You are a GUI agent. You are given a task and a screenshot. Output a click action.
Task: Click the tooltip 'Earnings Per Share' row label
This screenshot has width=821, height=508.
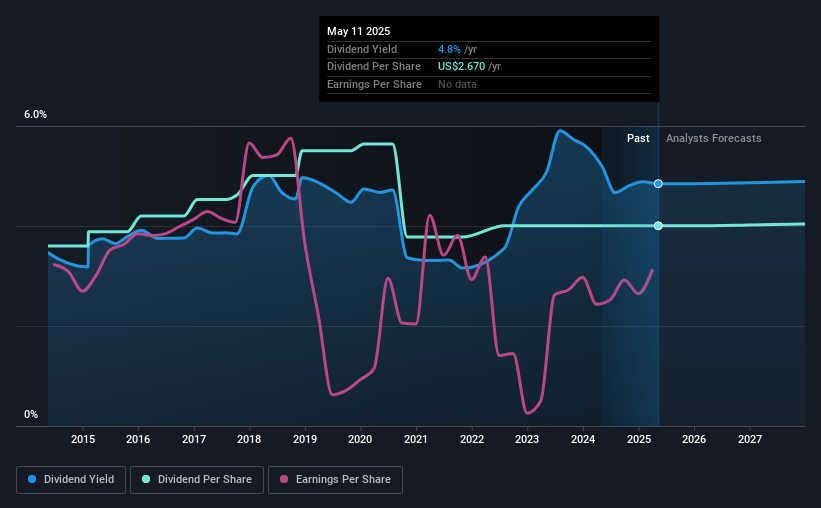coord(374,84)
